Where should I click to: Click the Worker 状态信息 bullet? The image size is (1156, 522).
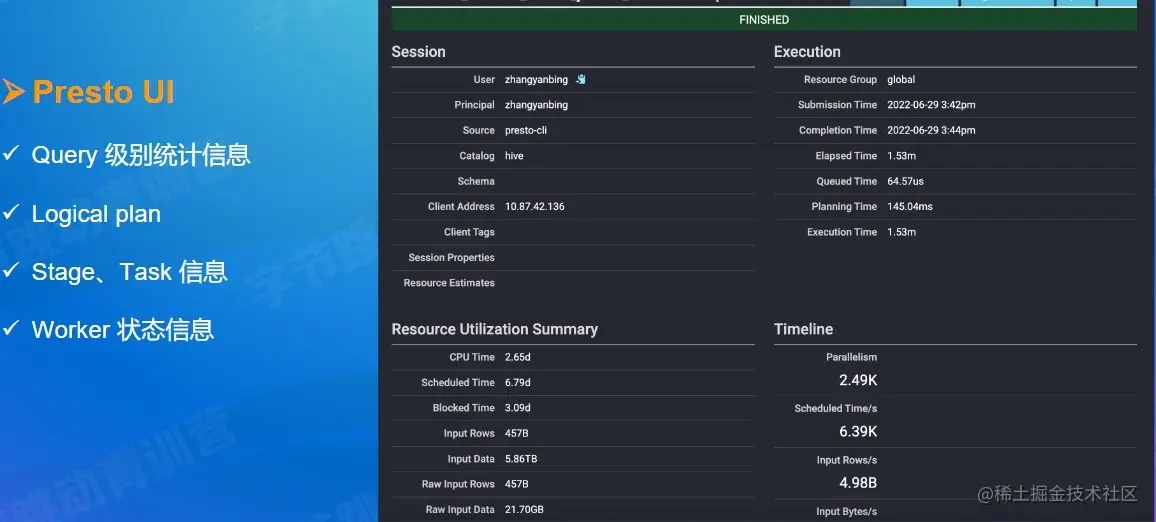pyautogui.click(x=122, y=329)
